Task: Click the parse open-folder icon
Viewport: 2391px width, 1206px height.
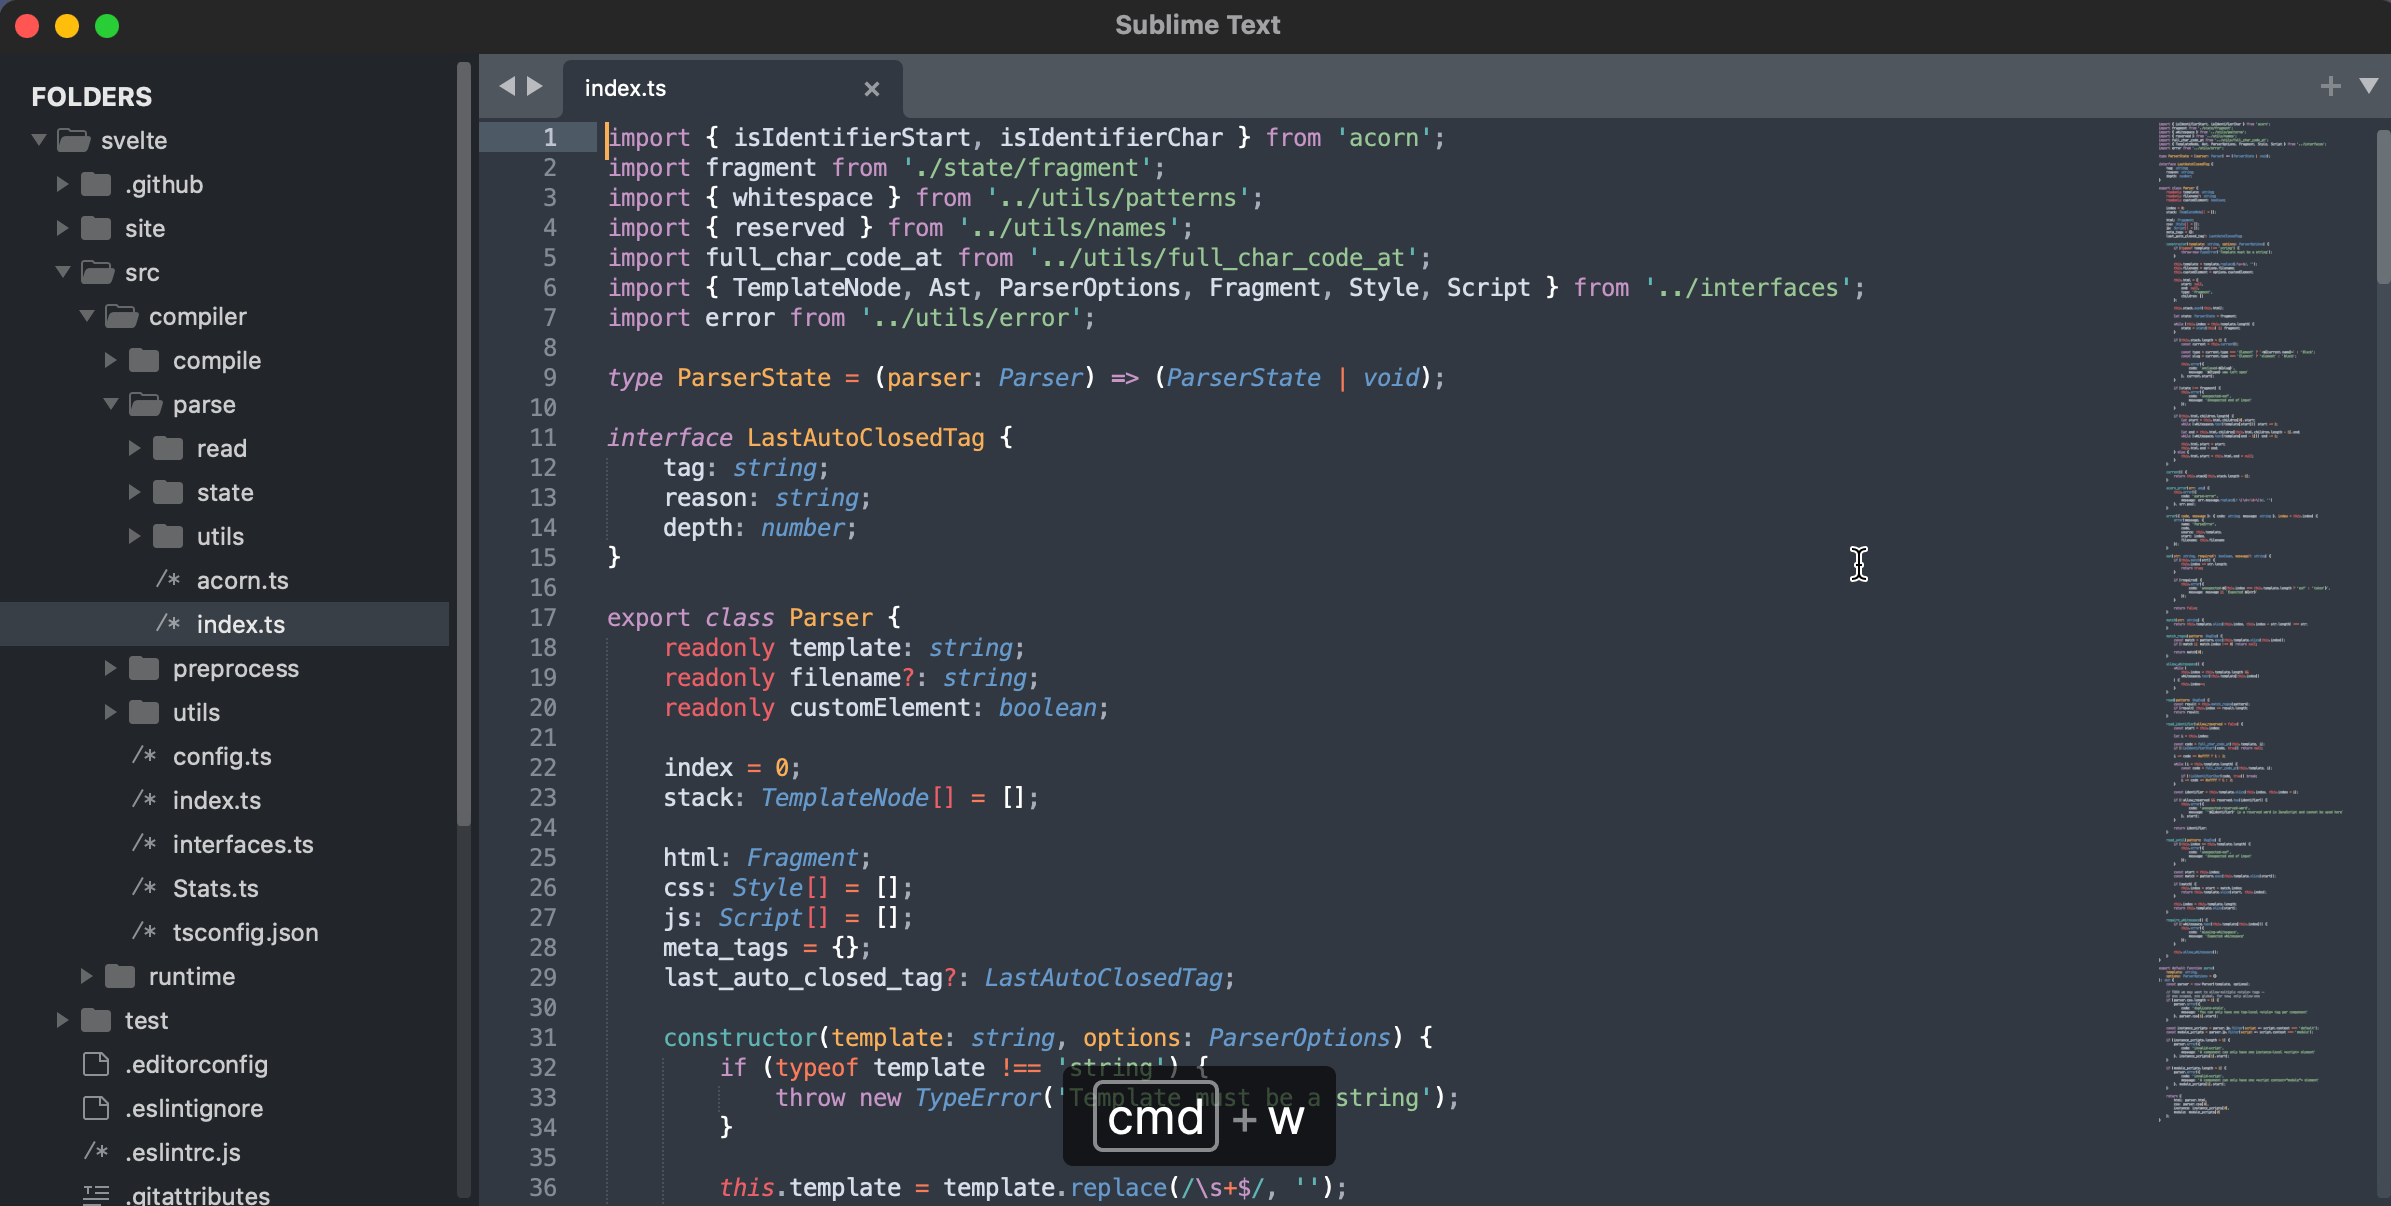Action: point(145,404)
